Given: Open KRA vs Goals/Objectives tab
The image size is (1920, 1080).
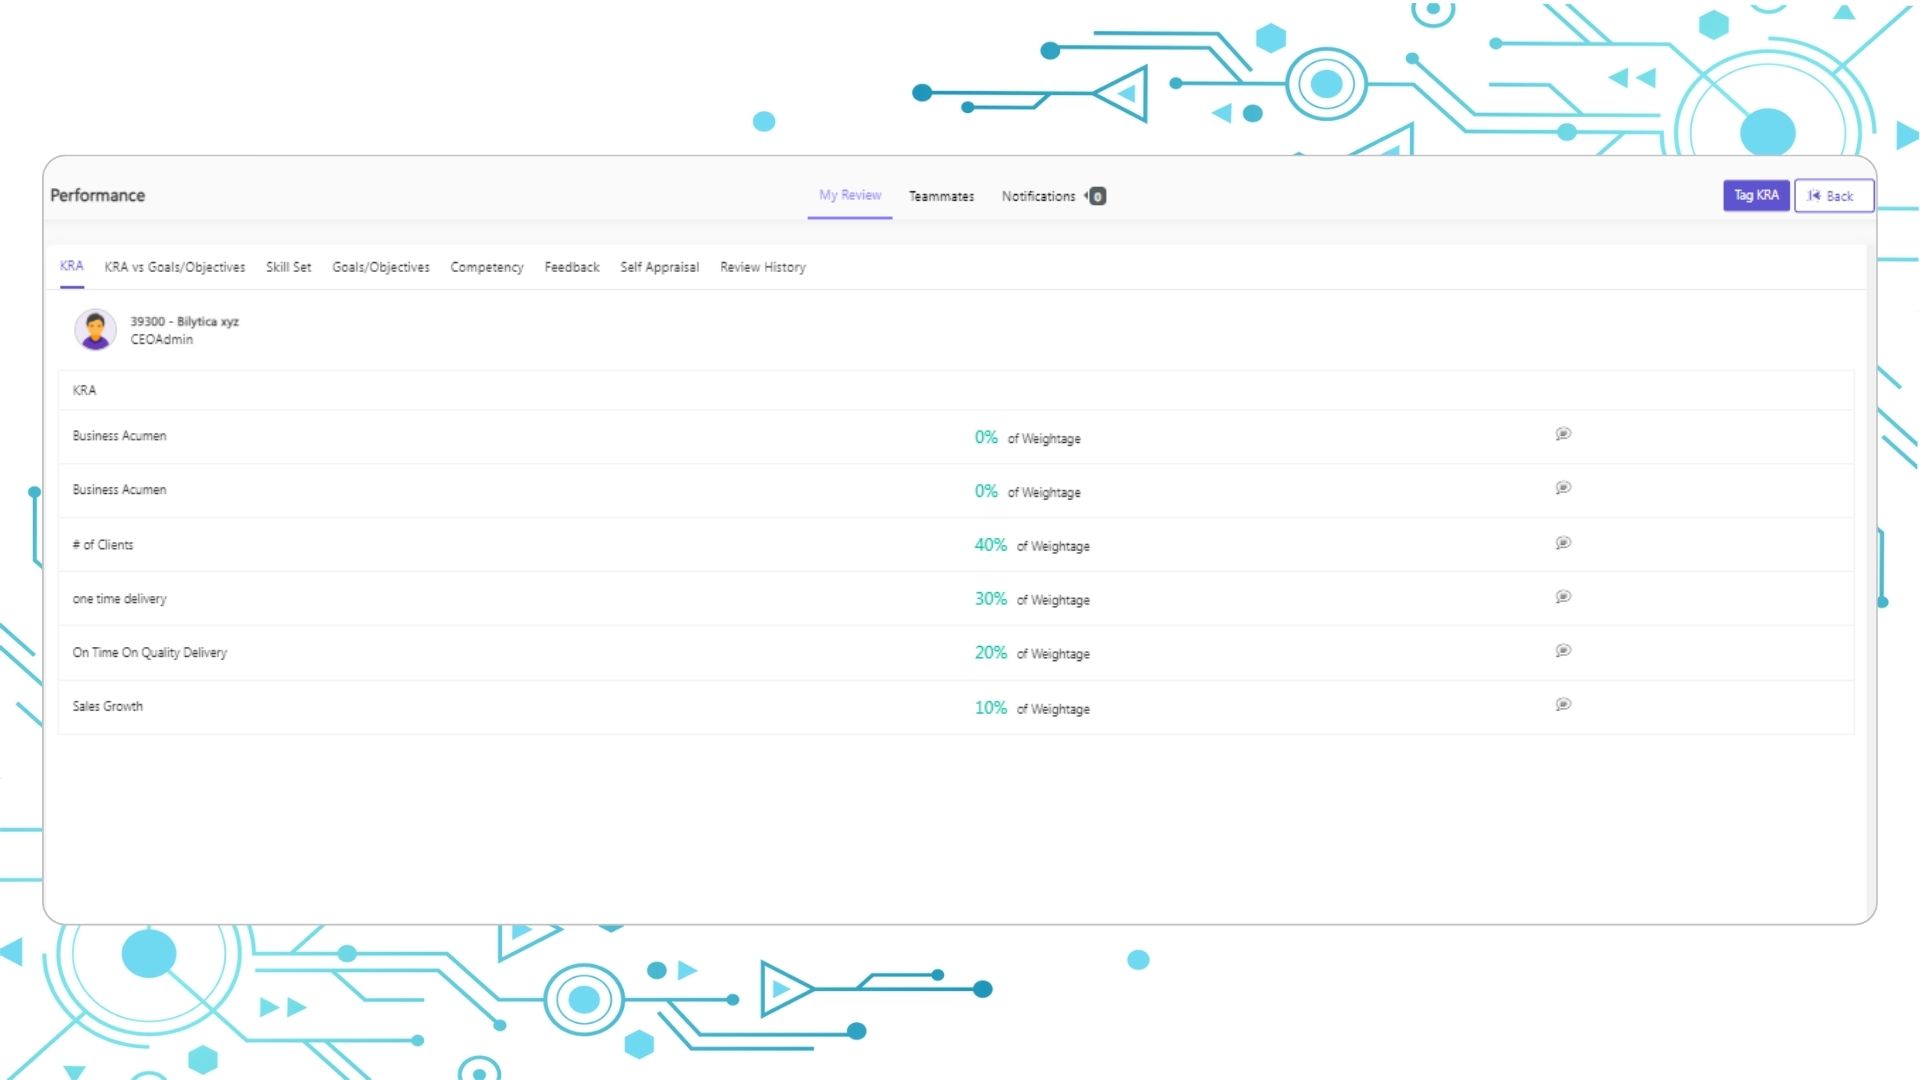Looking at the screenshot, I should [174, 267].
